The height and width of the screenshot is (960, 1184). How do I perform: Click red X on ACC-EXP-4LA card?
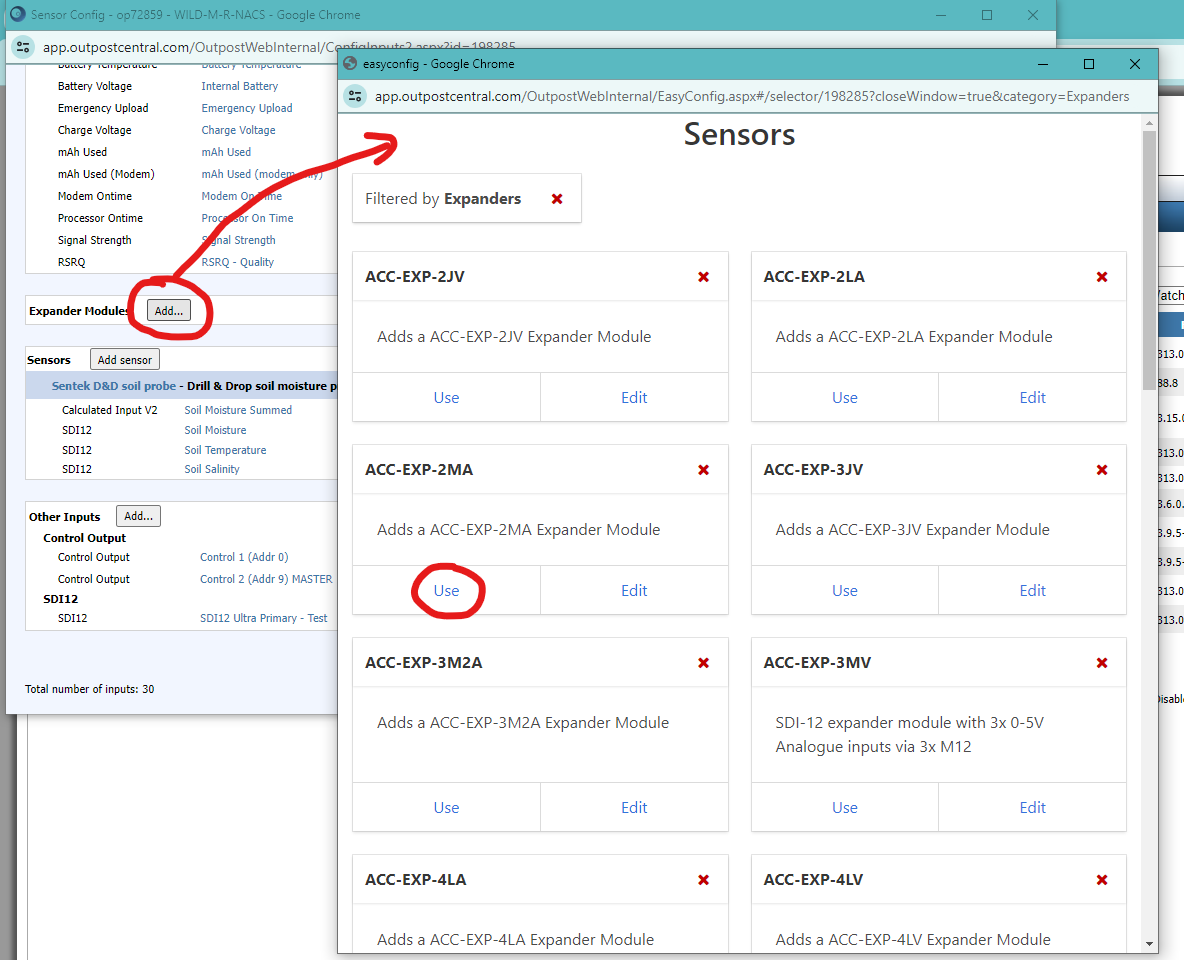click(x=704, y=880)
